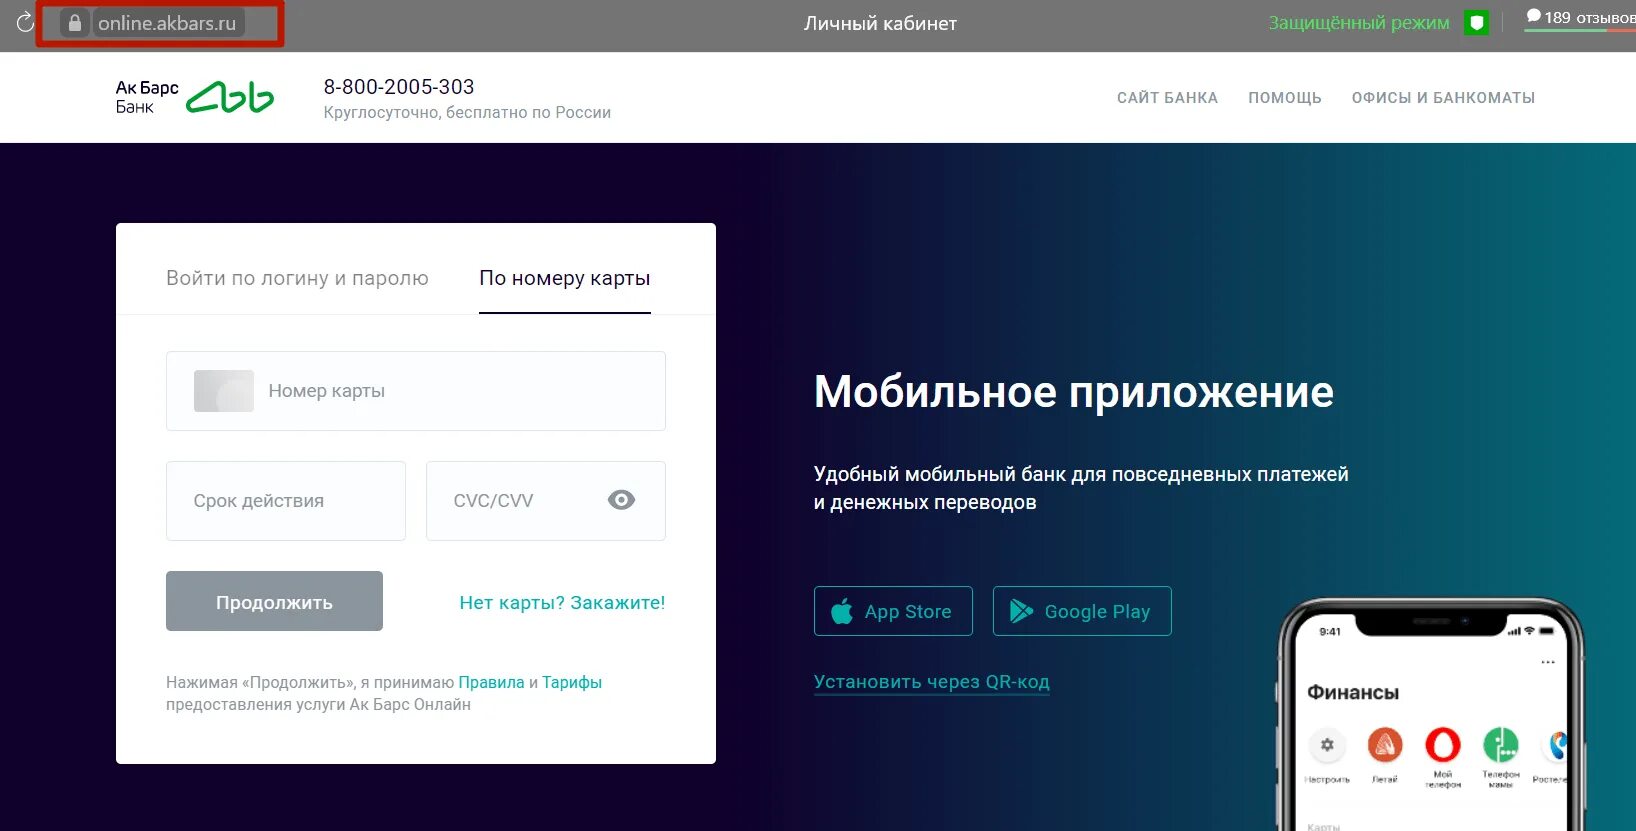1636x831 pixels.
Task: Open САЙТ БАНКА menu link
Action: point(1167,98)
